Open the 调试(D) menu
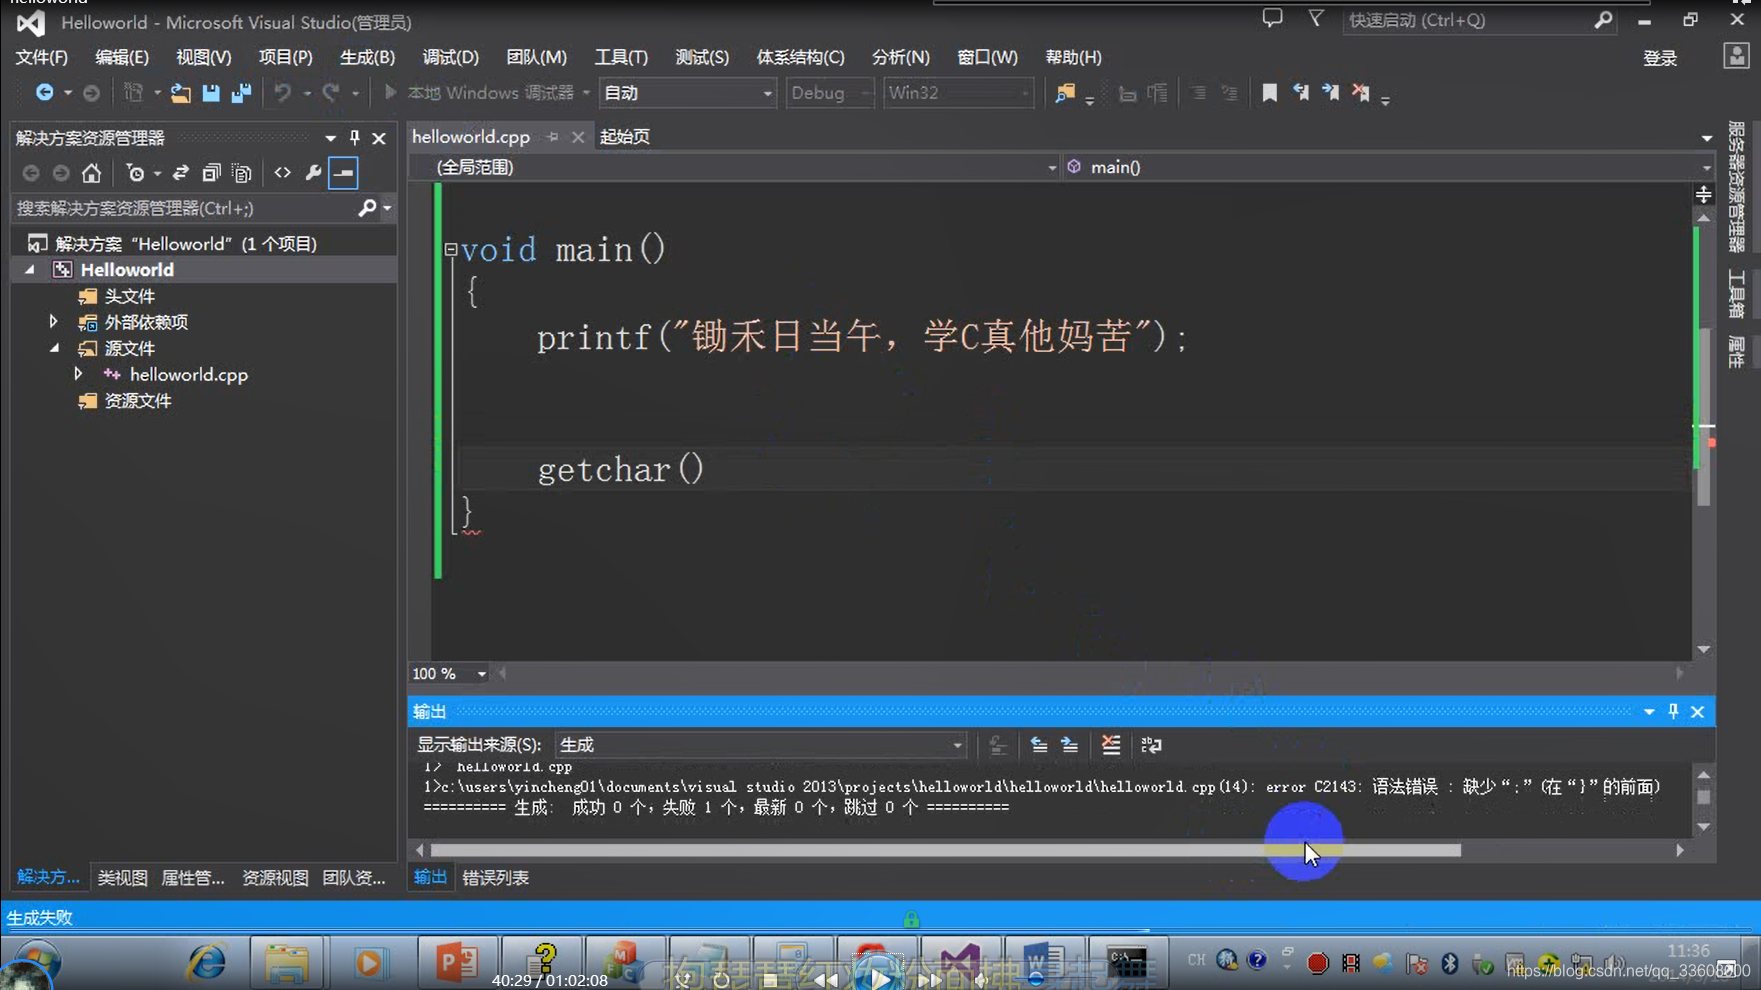 (449, 57)
